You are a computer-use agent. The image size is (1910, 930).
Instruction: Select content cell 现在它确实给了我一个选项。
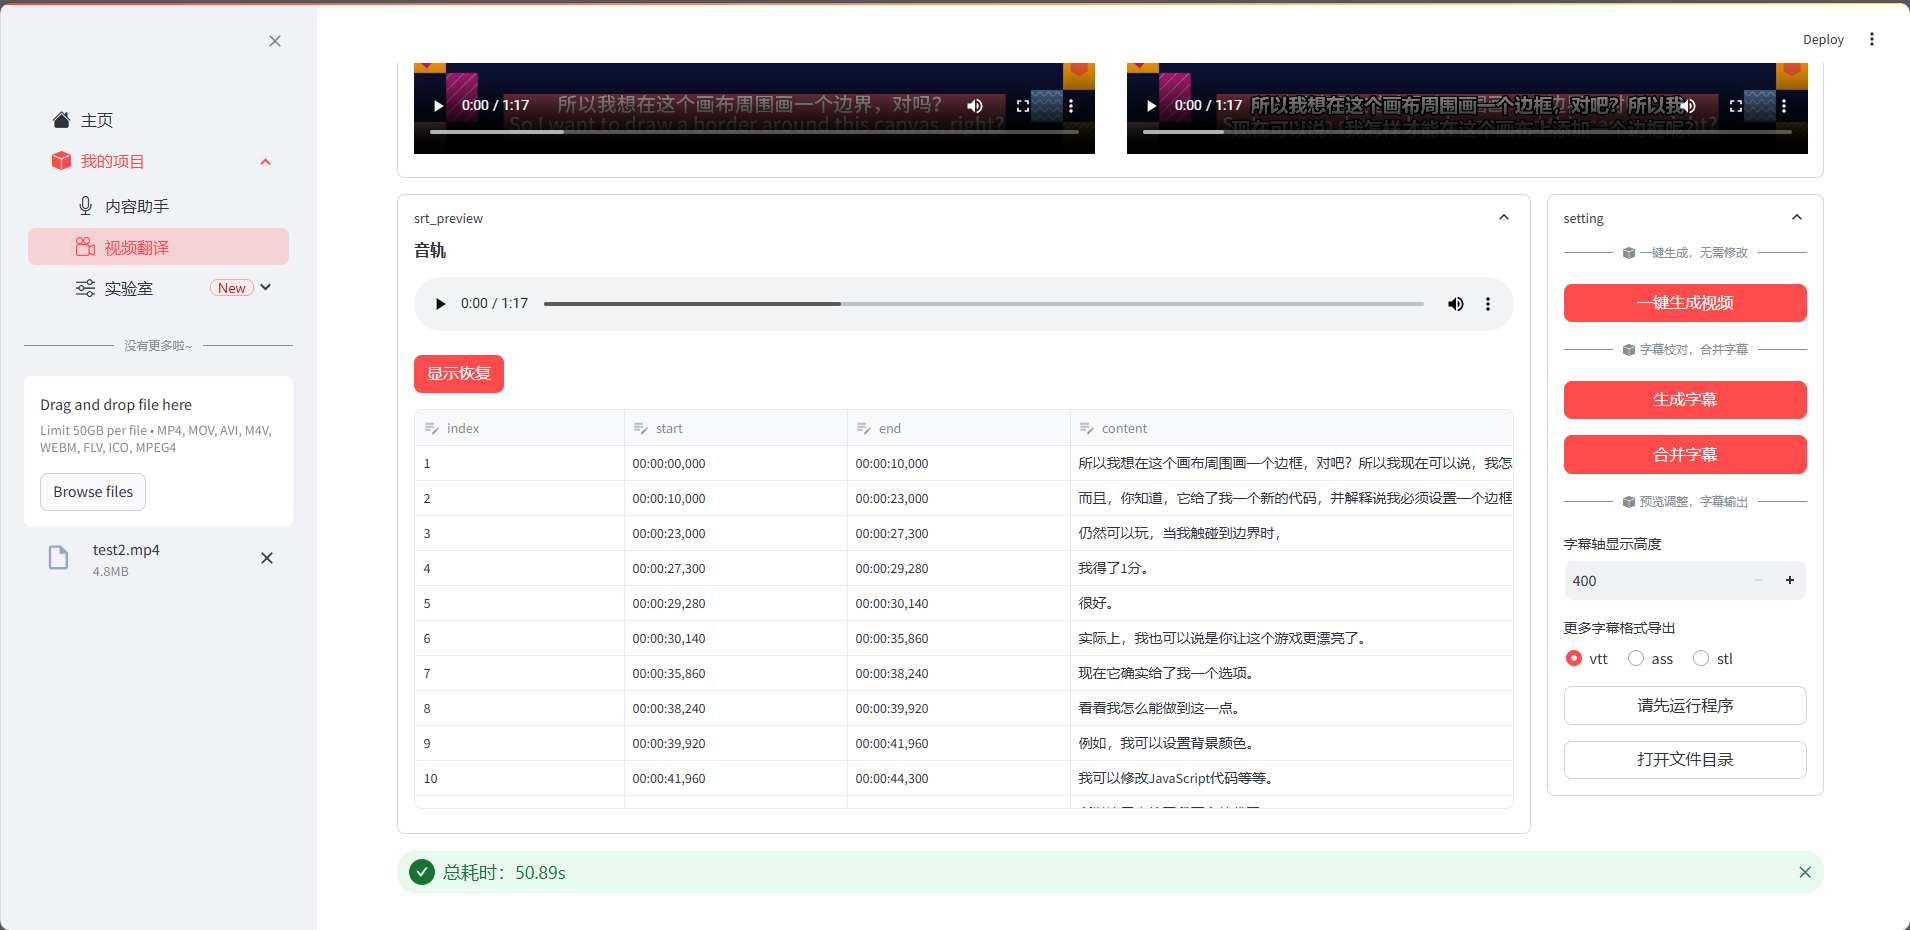coord(1291,674)
